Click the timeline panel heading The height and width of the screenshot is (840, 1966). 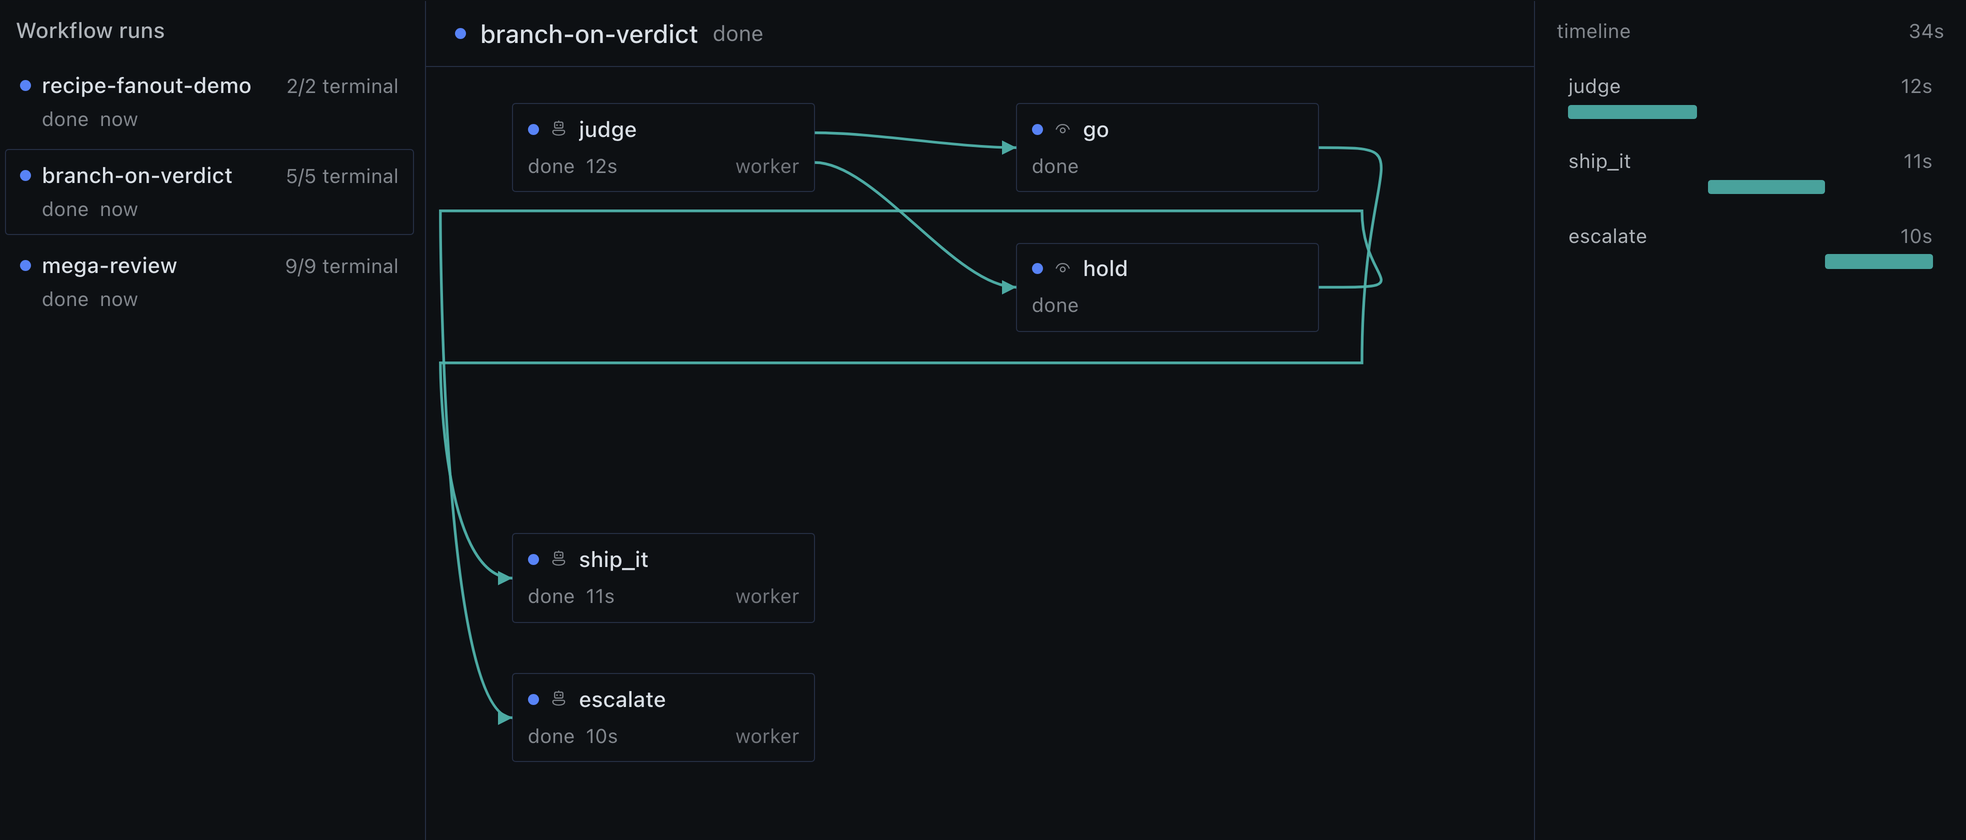coord(1593,31)
